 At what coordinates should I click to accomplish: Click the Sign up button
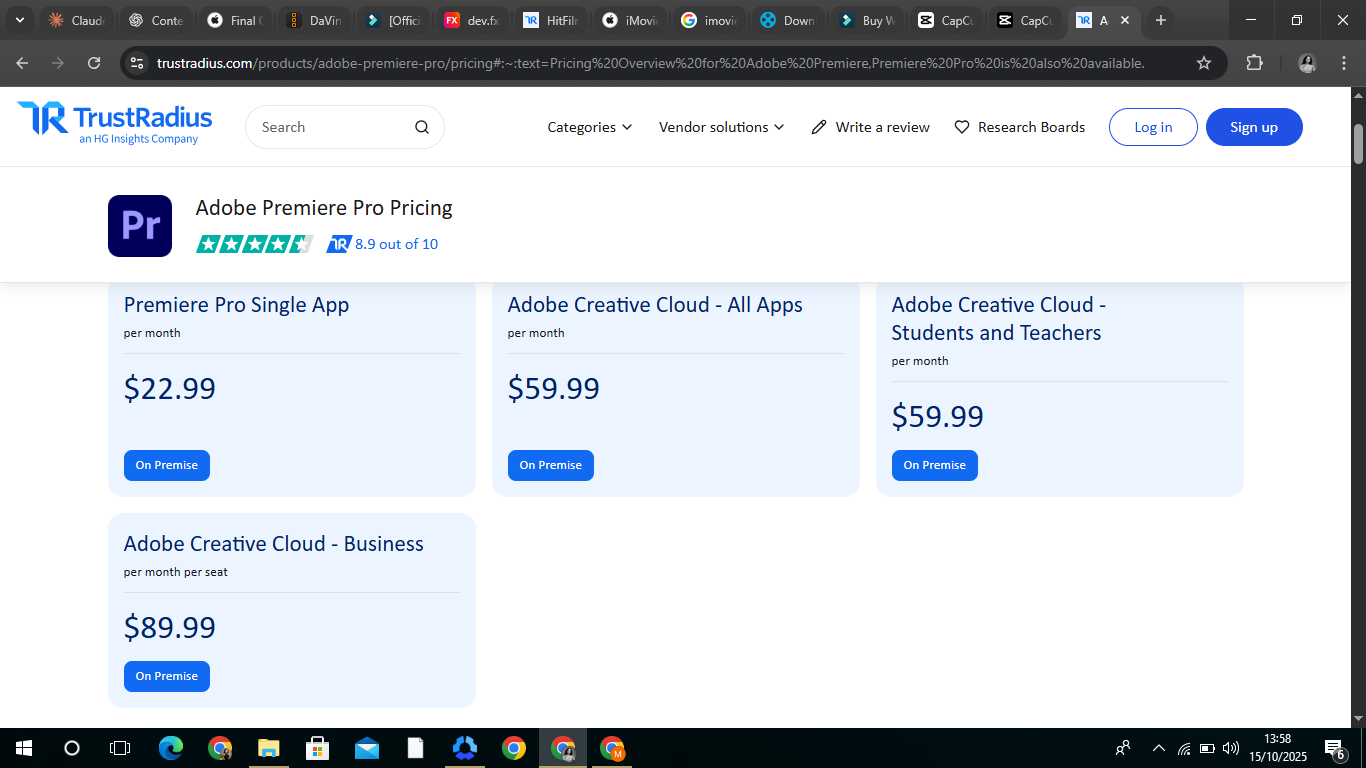1254,127
